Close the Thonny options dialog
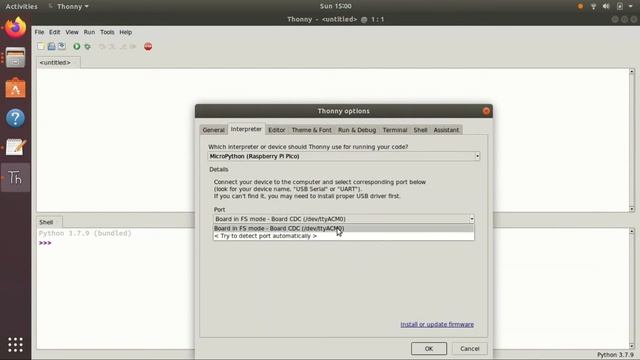This screenshot has width=640, height=360. (486, 111)
